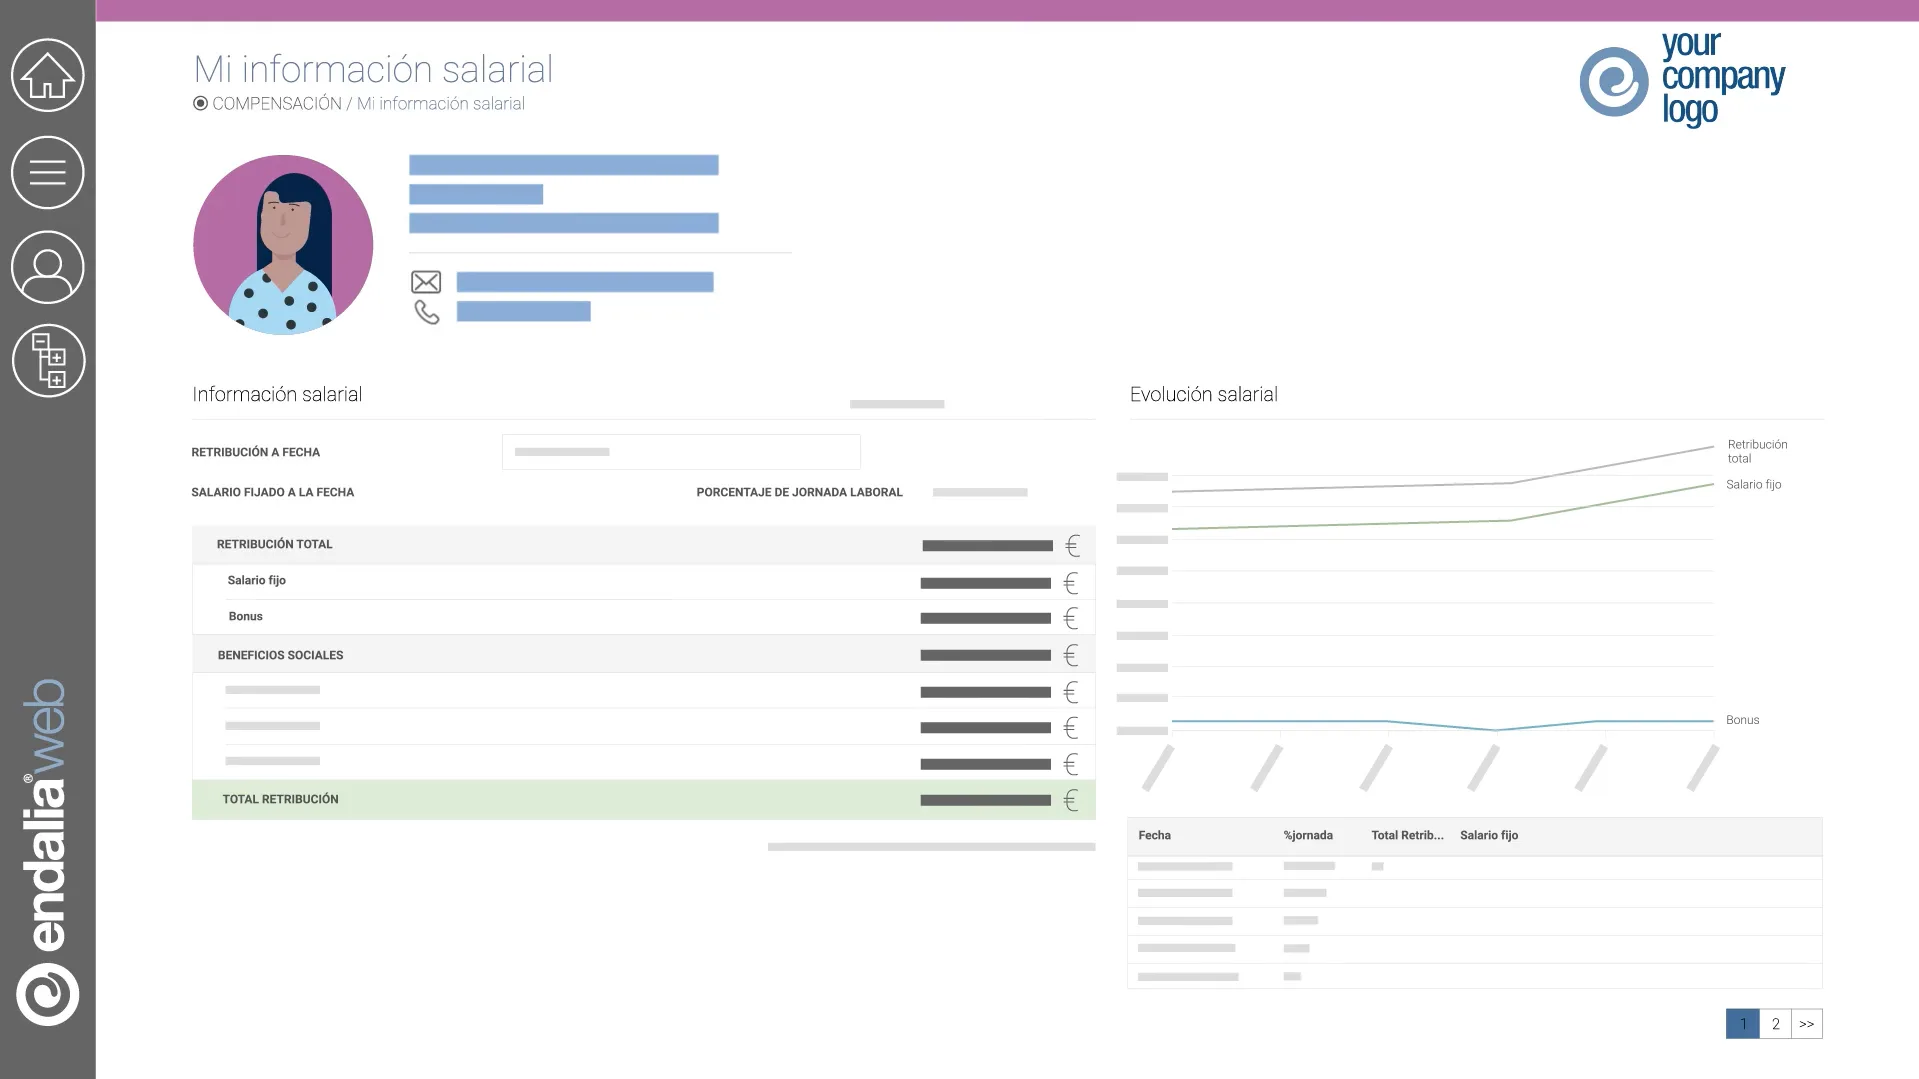This screenshot has width=1919, height=1079.
Task: Click the euro icon on Retribución Total row
Action: [x=1072, y=546]
